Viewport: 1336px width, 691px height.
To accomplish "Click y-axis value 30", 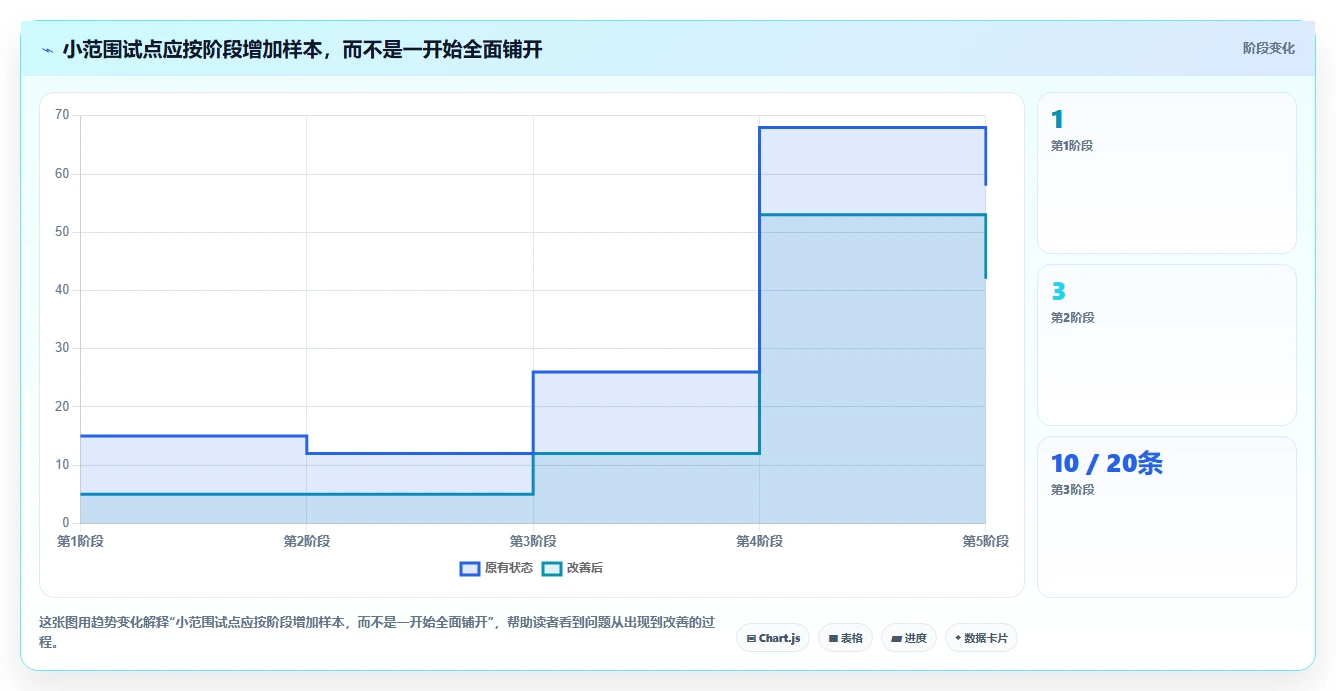I will [62, 348].
